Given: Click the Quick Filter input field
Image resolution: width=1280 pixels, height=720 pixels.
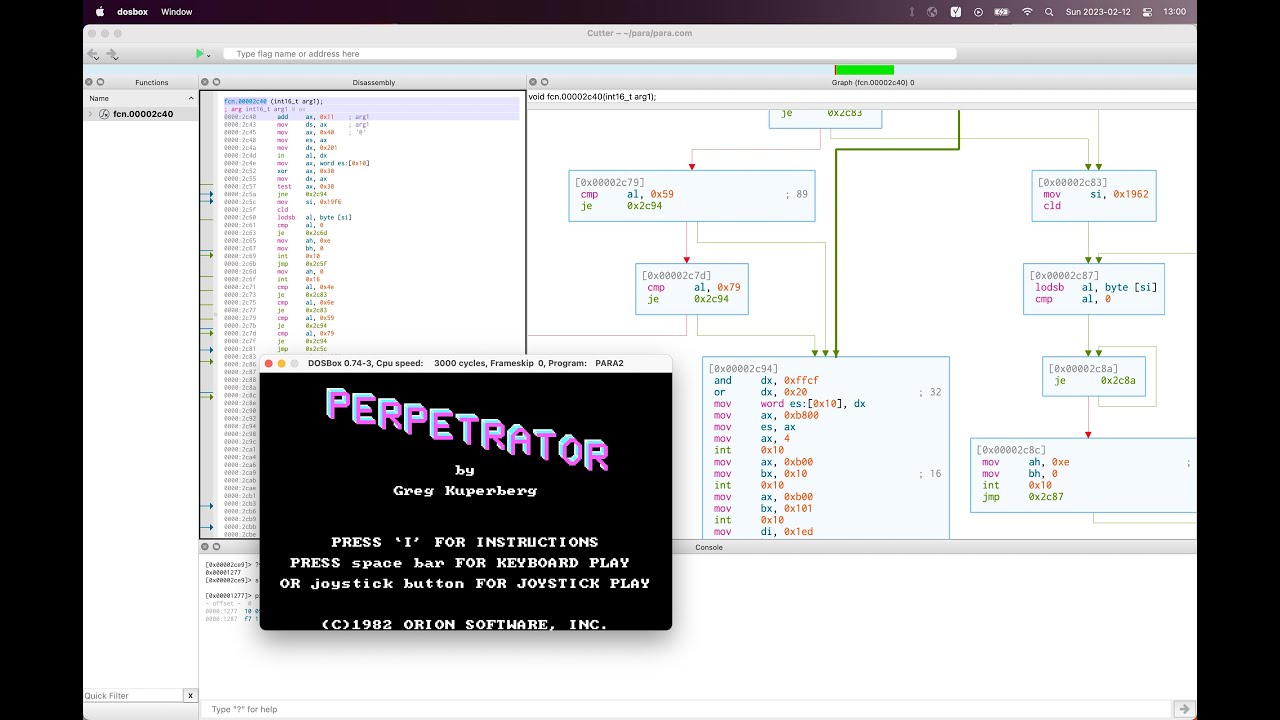Looking at the screenshot, I should coord(133,695).
